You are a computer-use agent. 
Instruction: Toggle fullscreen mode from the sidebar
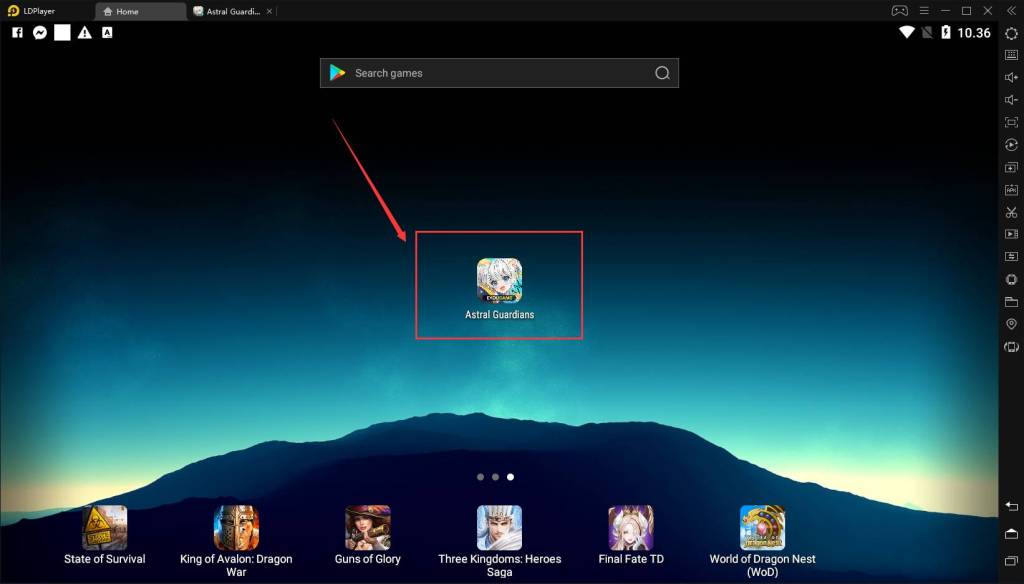[1011, 122]
